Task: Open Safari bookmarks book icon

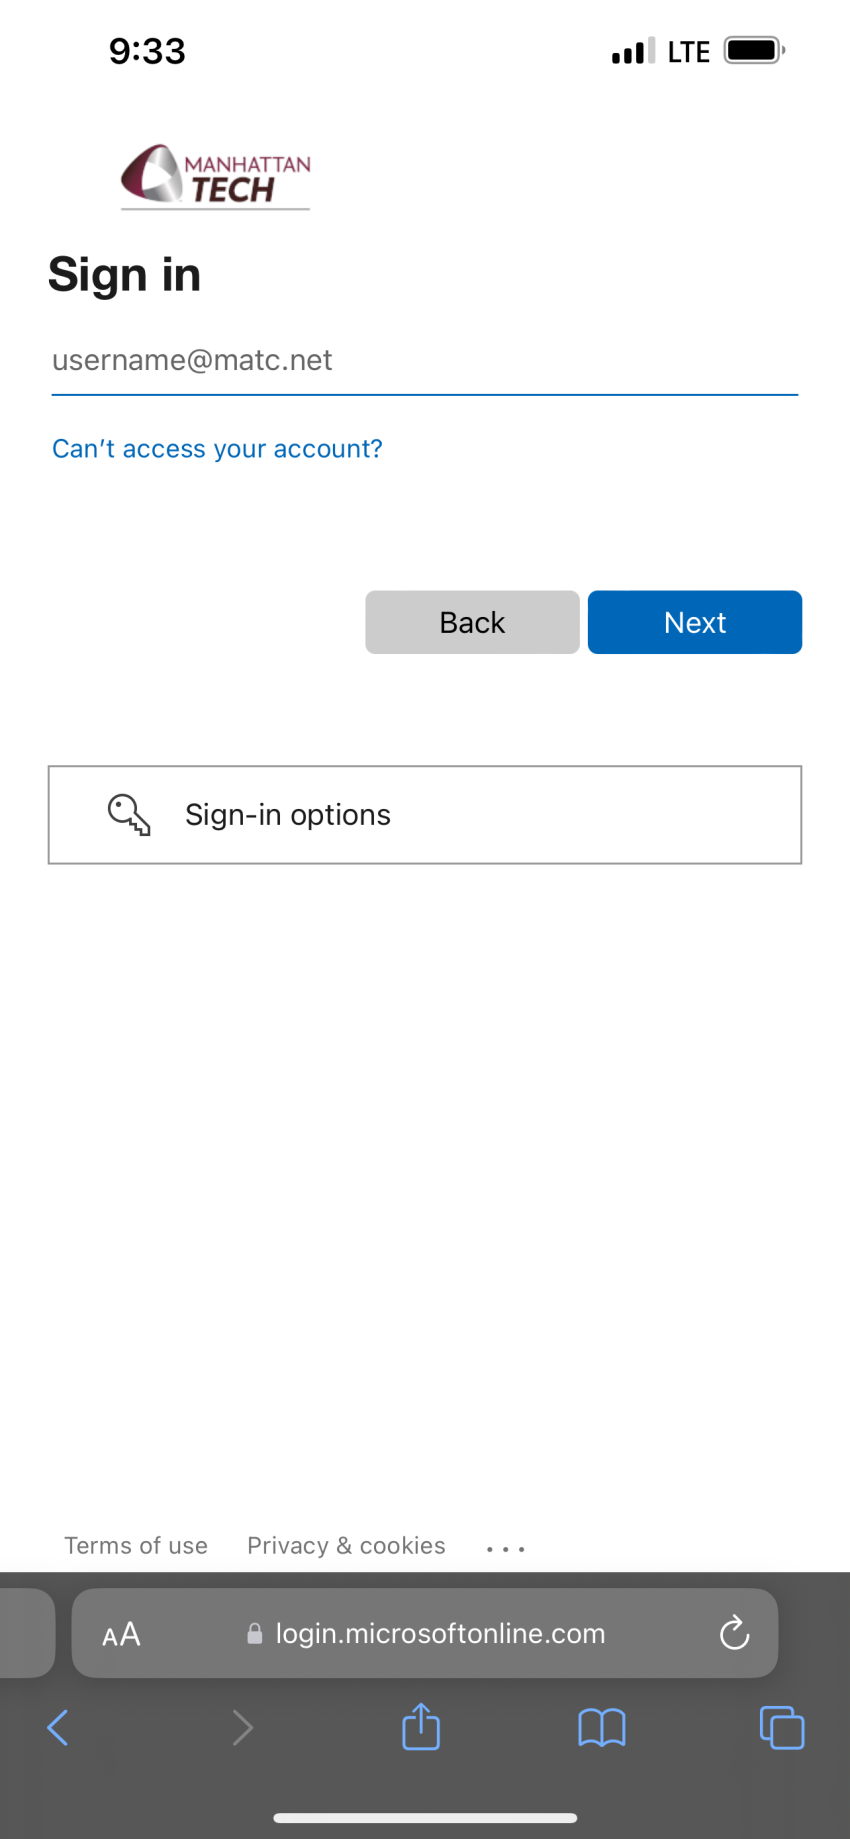Action: (x=602, y=1728)
